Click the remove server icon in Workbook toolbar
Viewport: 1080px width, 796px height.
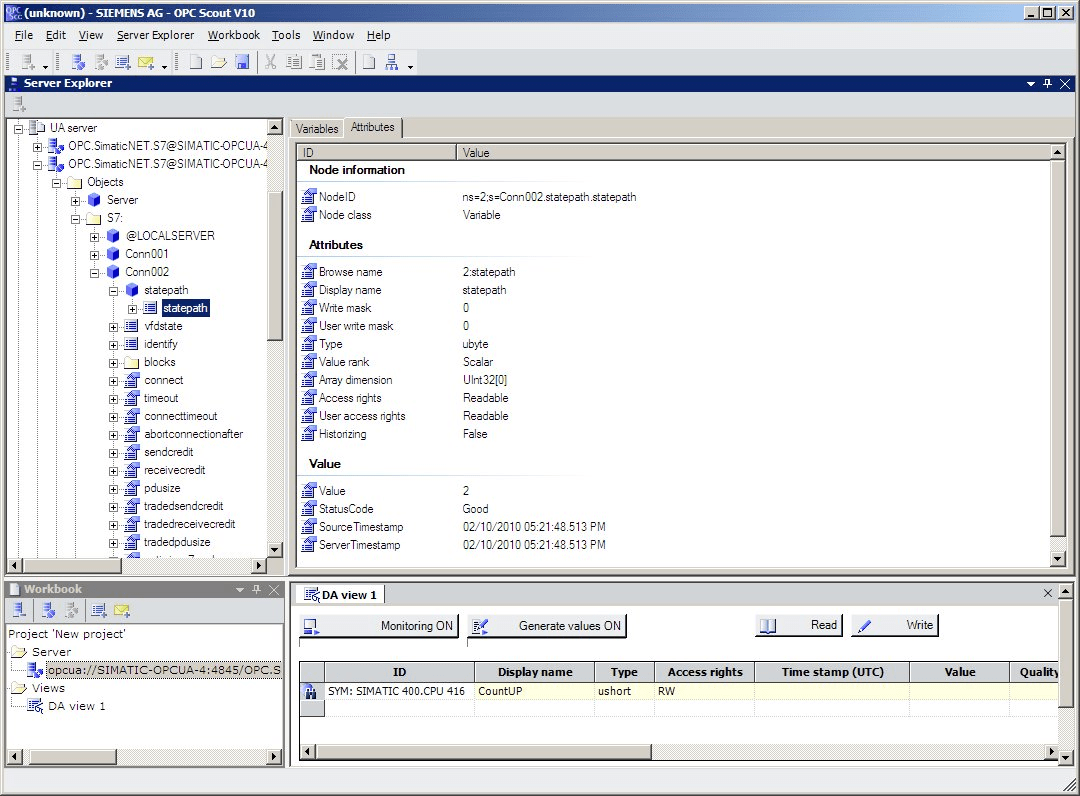(19, 610)
